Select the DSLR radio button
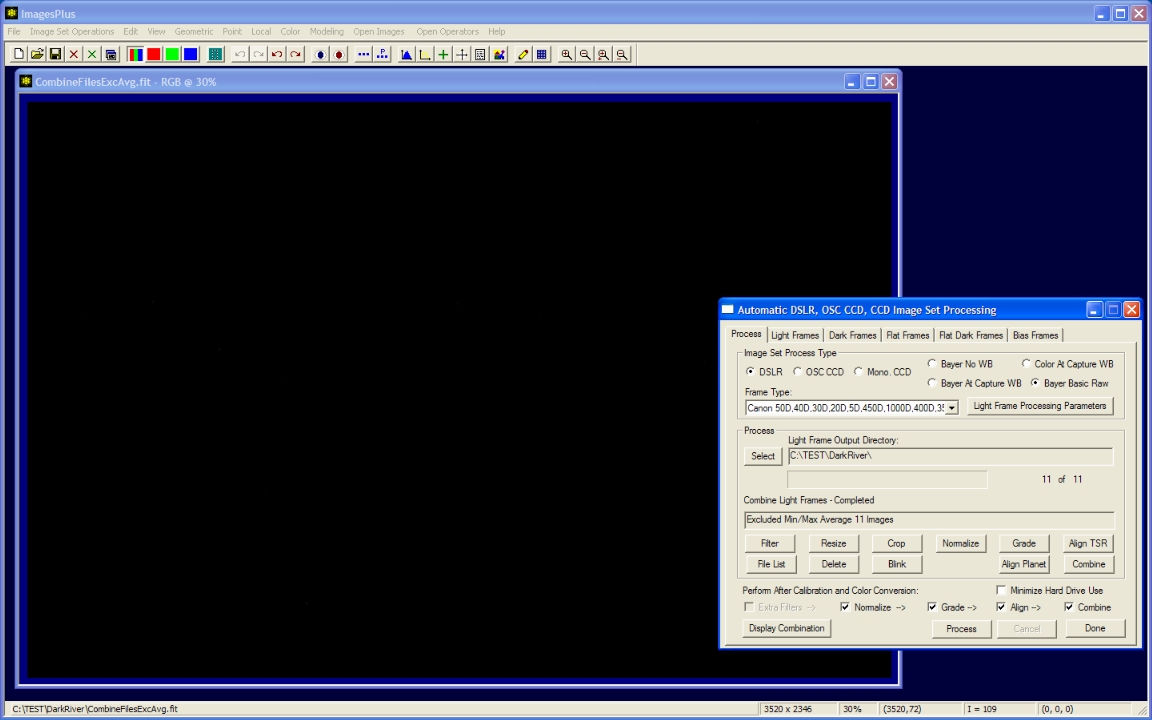The image size is (1152, 720). tap(750, 372)
